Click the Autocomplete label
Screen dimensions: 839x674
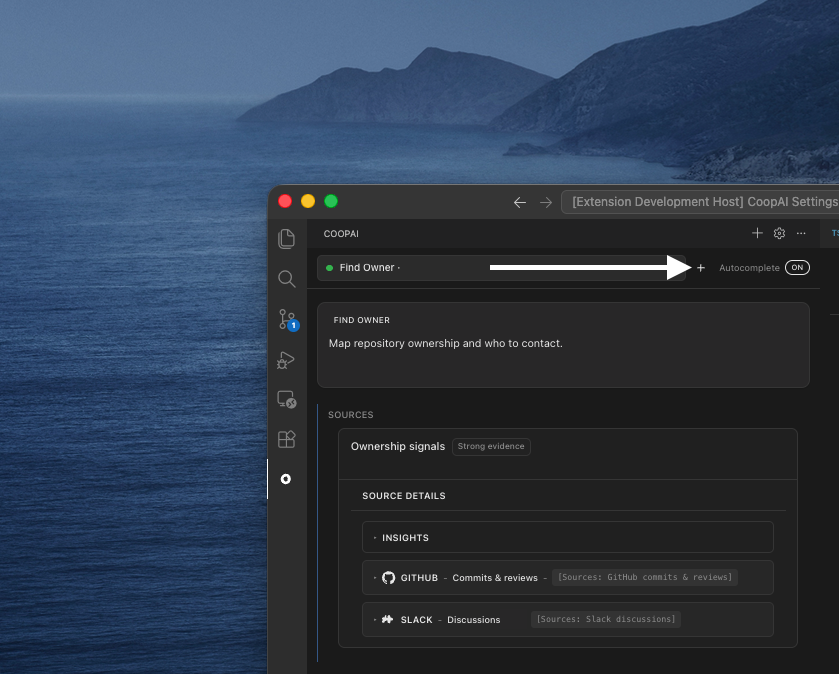point(749,268)
